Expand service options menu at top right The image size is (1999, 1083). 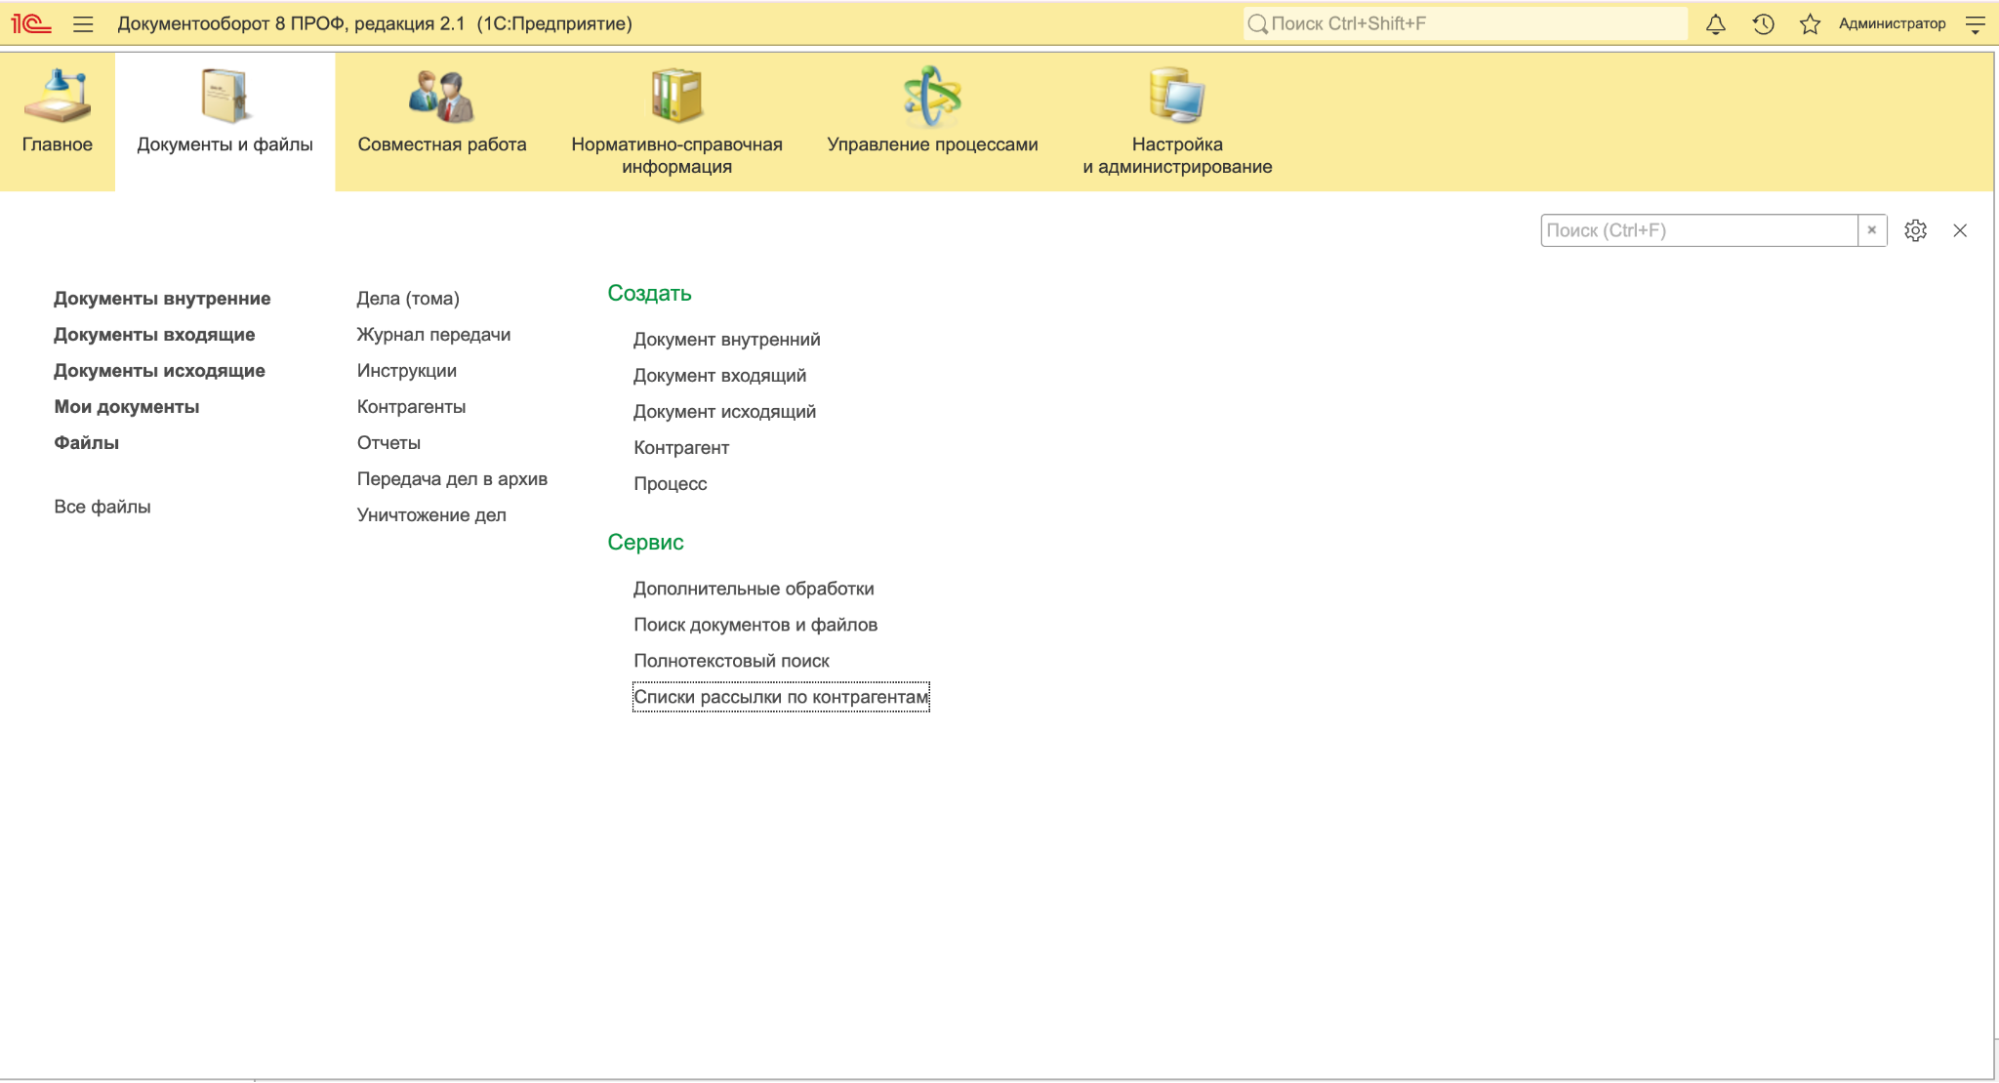pyautogui.click(x=1975, y=24)
